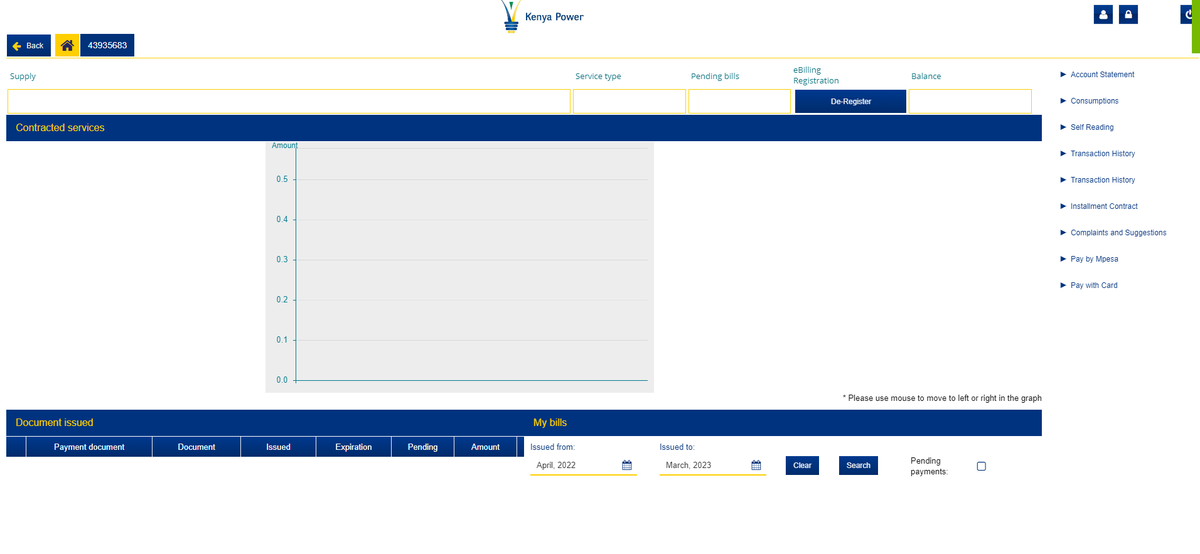Click the De-Register eBilling button
1200x554 pixels.
point(850,101)
